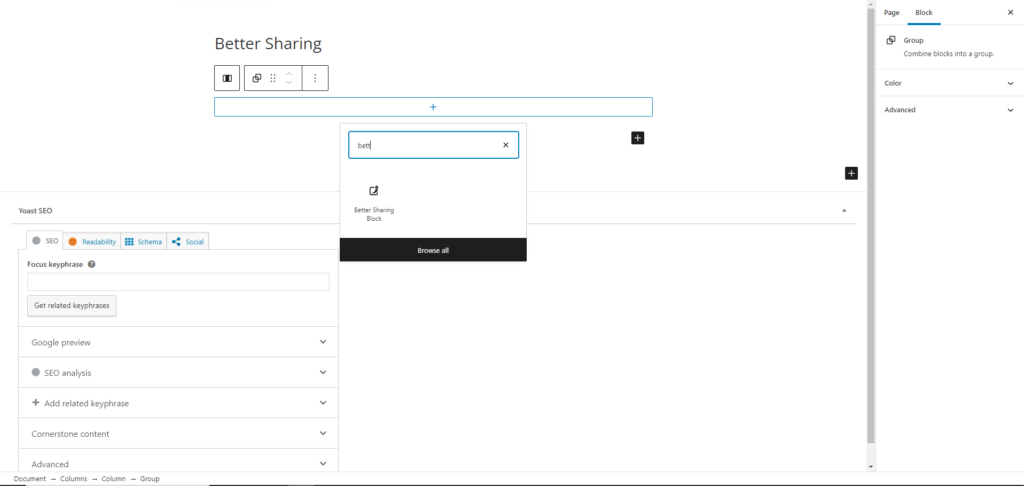Click the Focus keyphrase help icon
Screen dimensions: 1024x486
pos(91,265)
